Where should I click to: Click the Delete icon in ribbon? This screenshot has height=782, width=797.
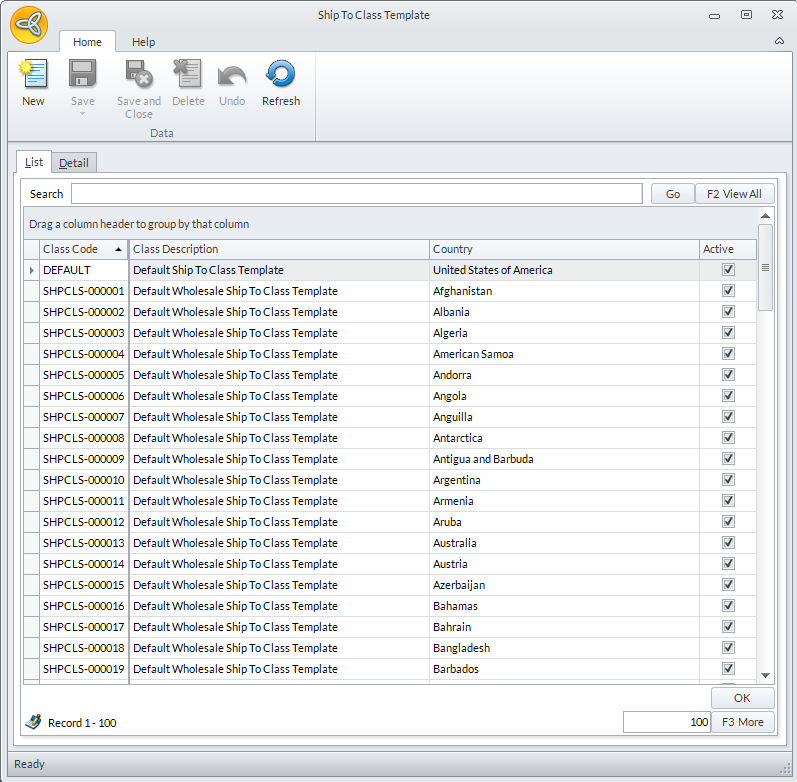[x=187, y=75]
